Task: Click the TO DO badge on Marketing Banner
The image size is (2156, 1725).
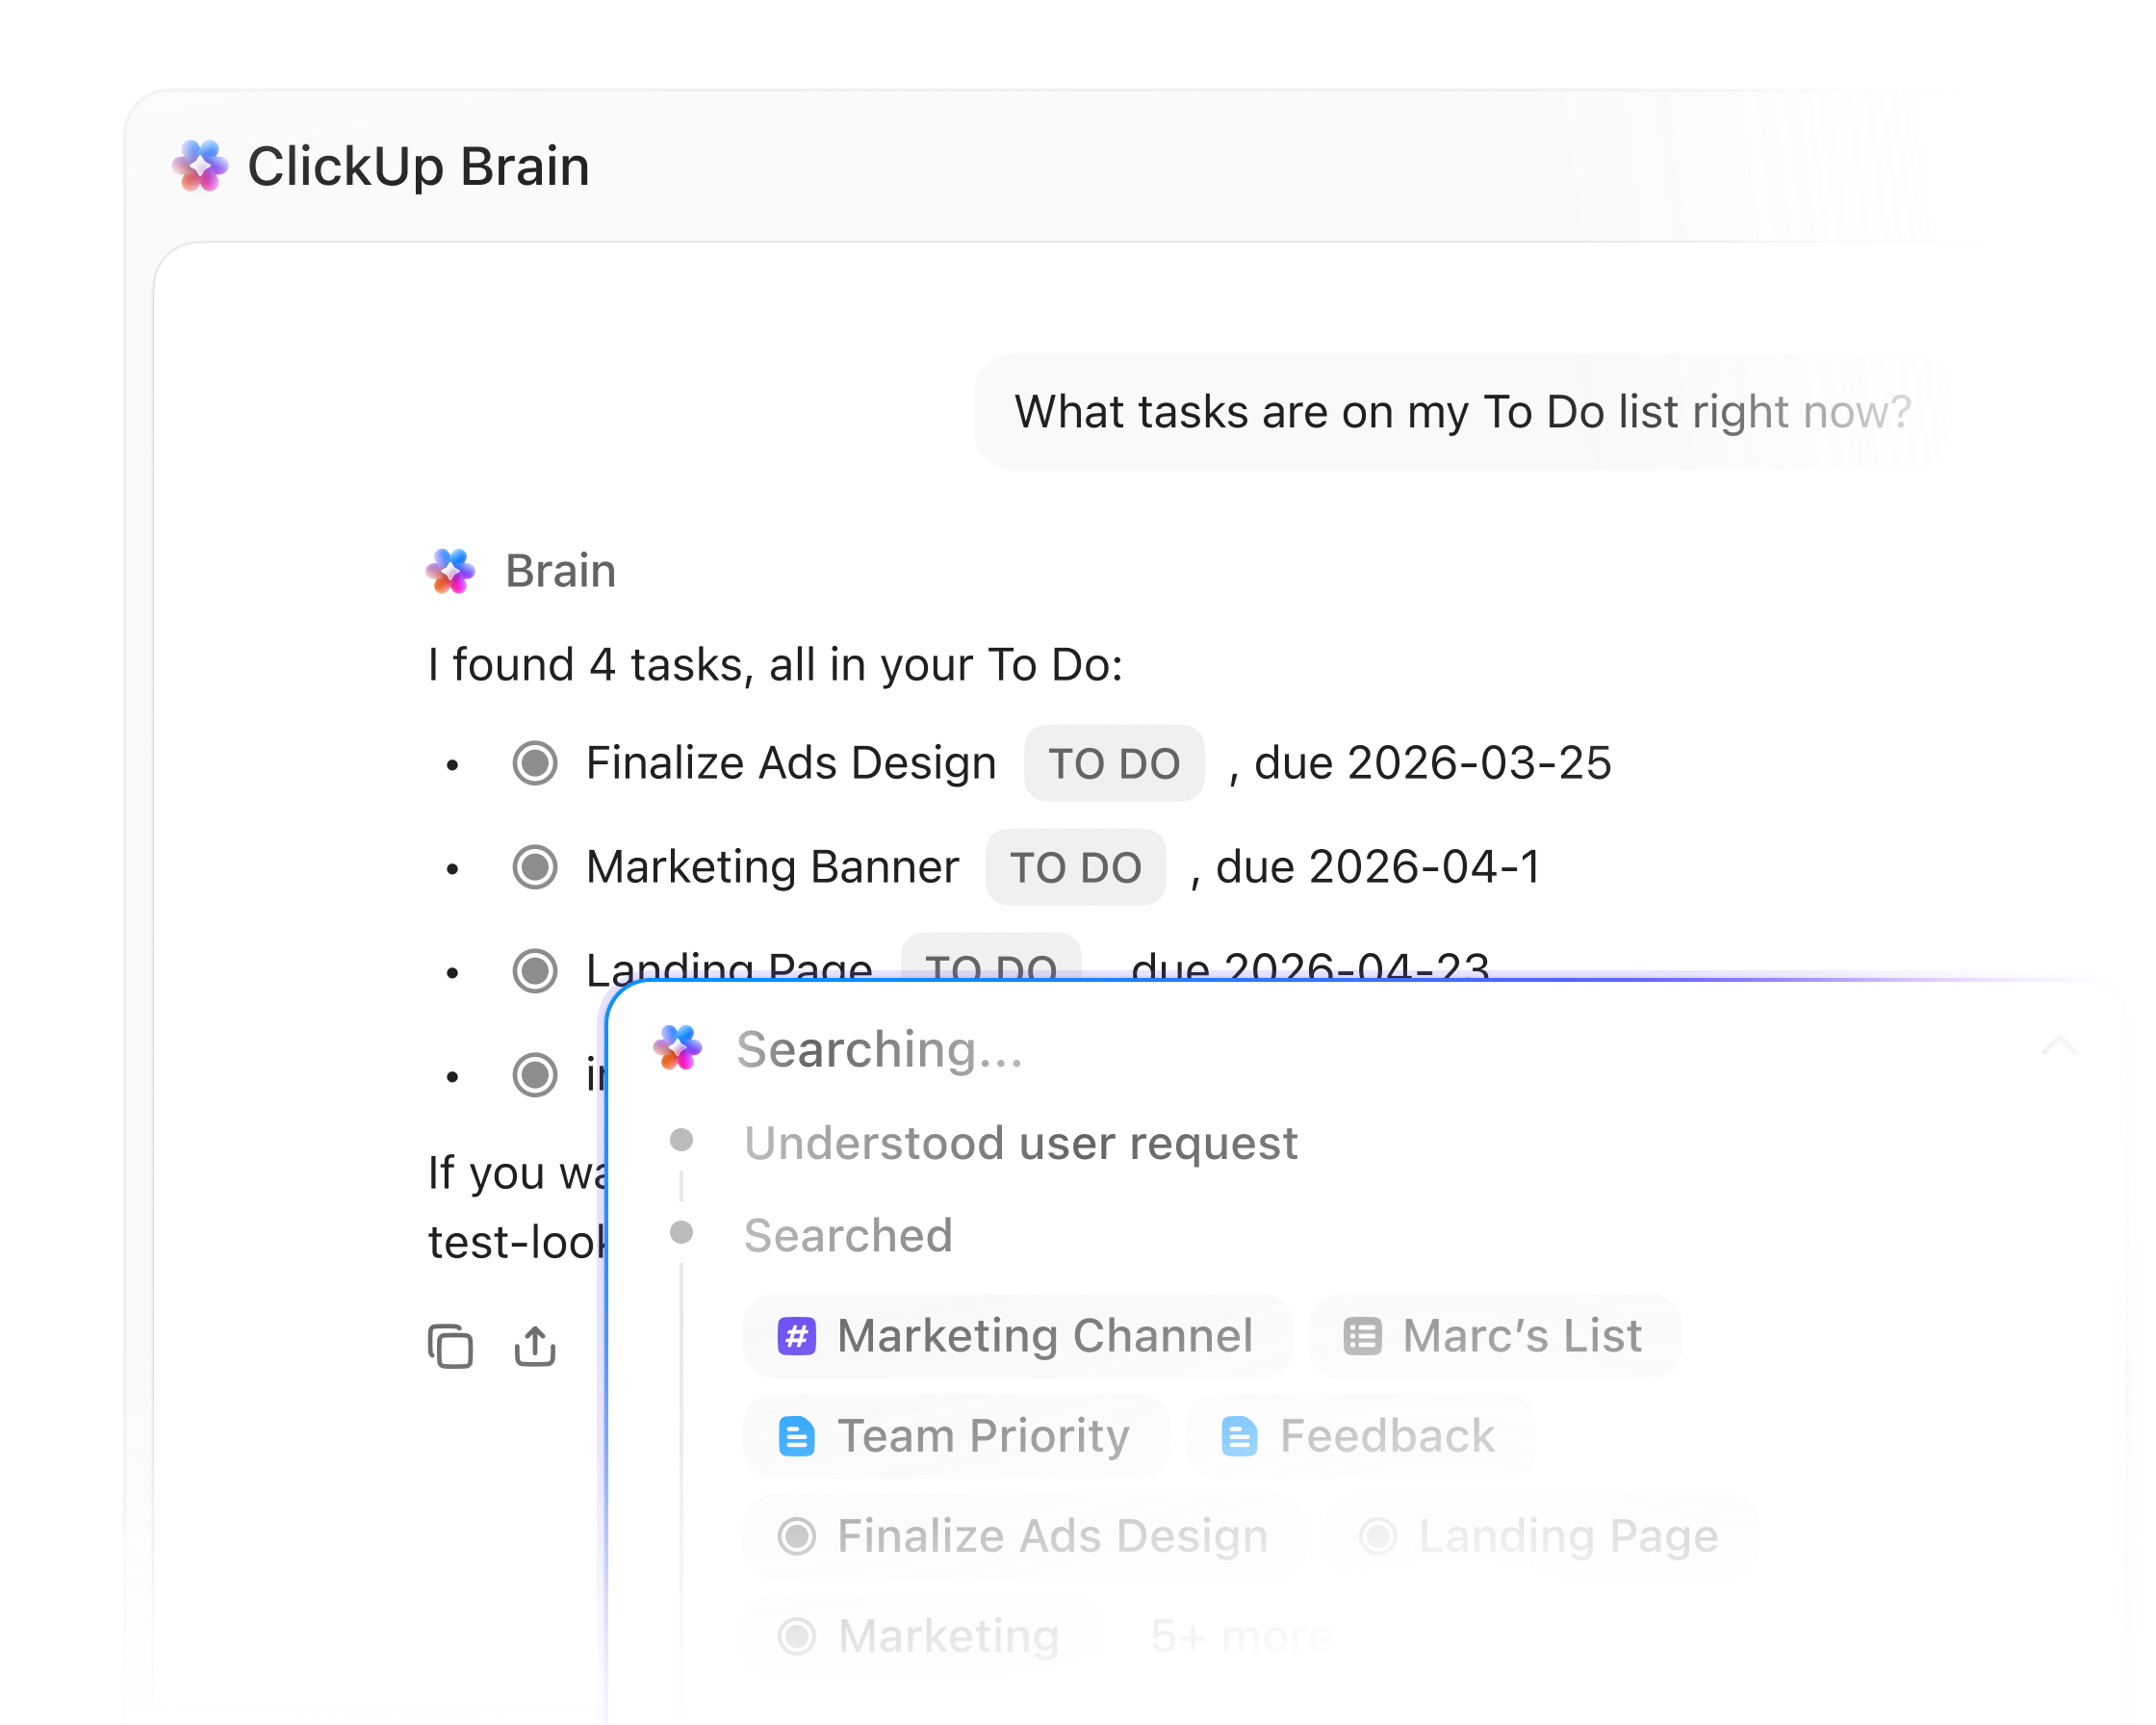Action: coord(1076,867)
